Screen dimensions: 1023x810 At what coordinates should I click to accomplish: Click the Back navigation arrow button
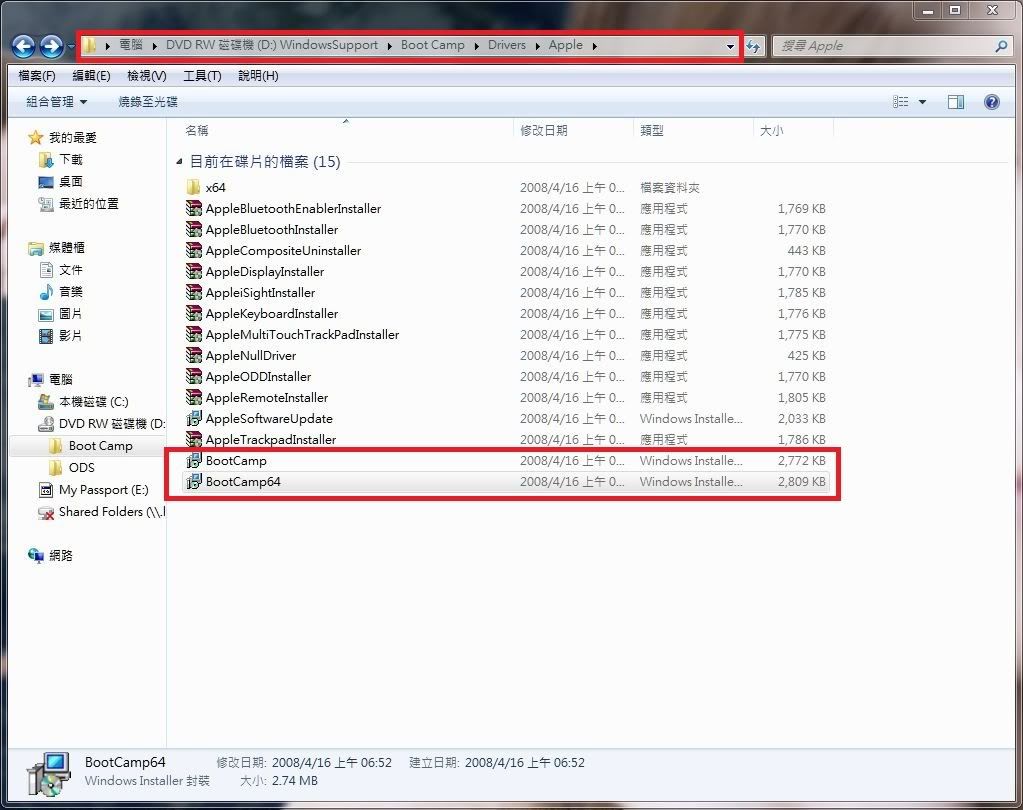23,46
